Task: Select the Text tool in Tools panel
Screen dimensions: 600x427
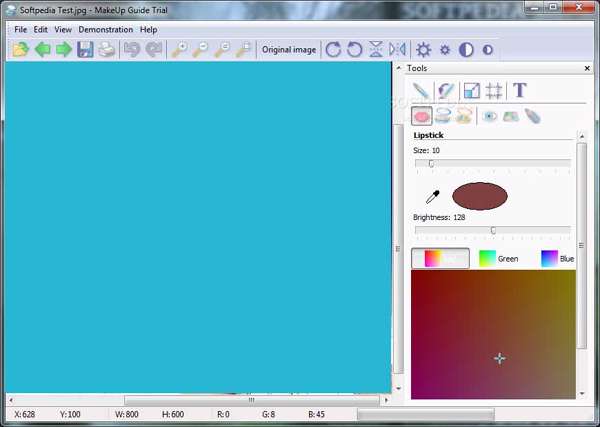Action: pyautogui.click(x=520, y=91)
